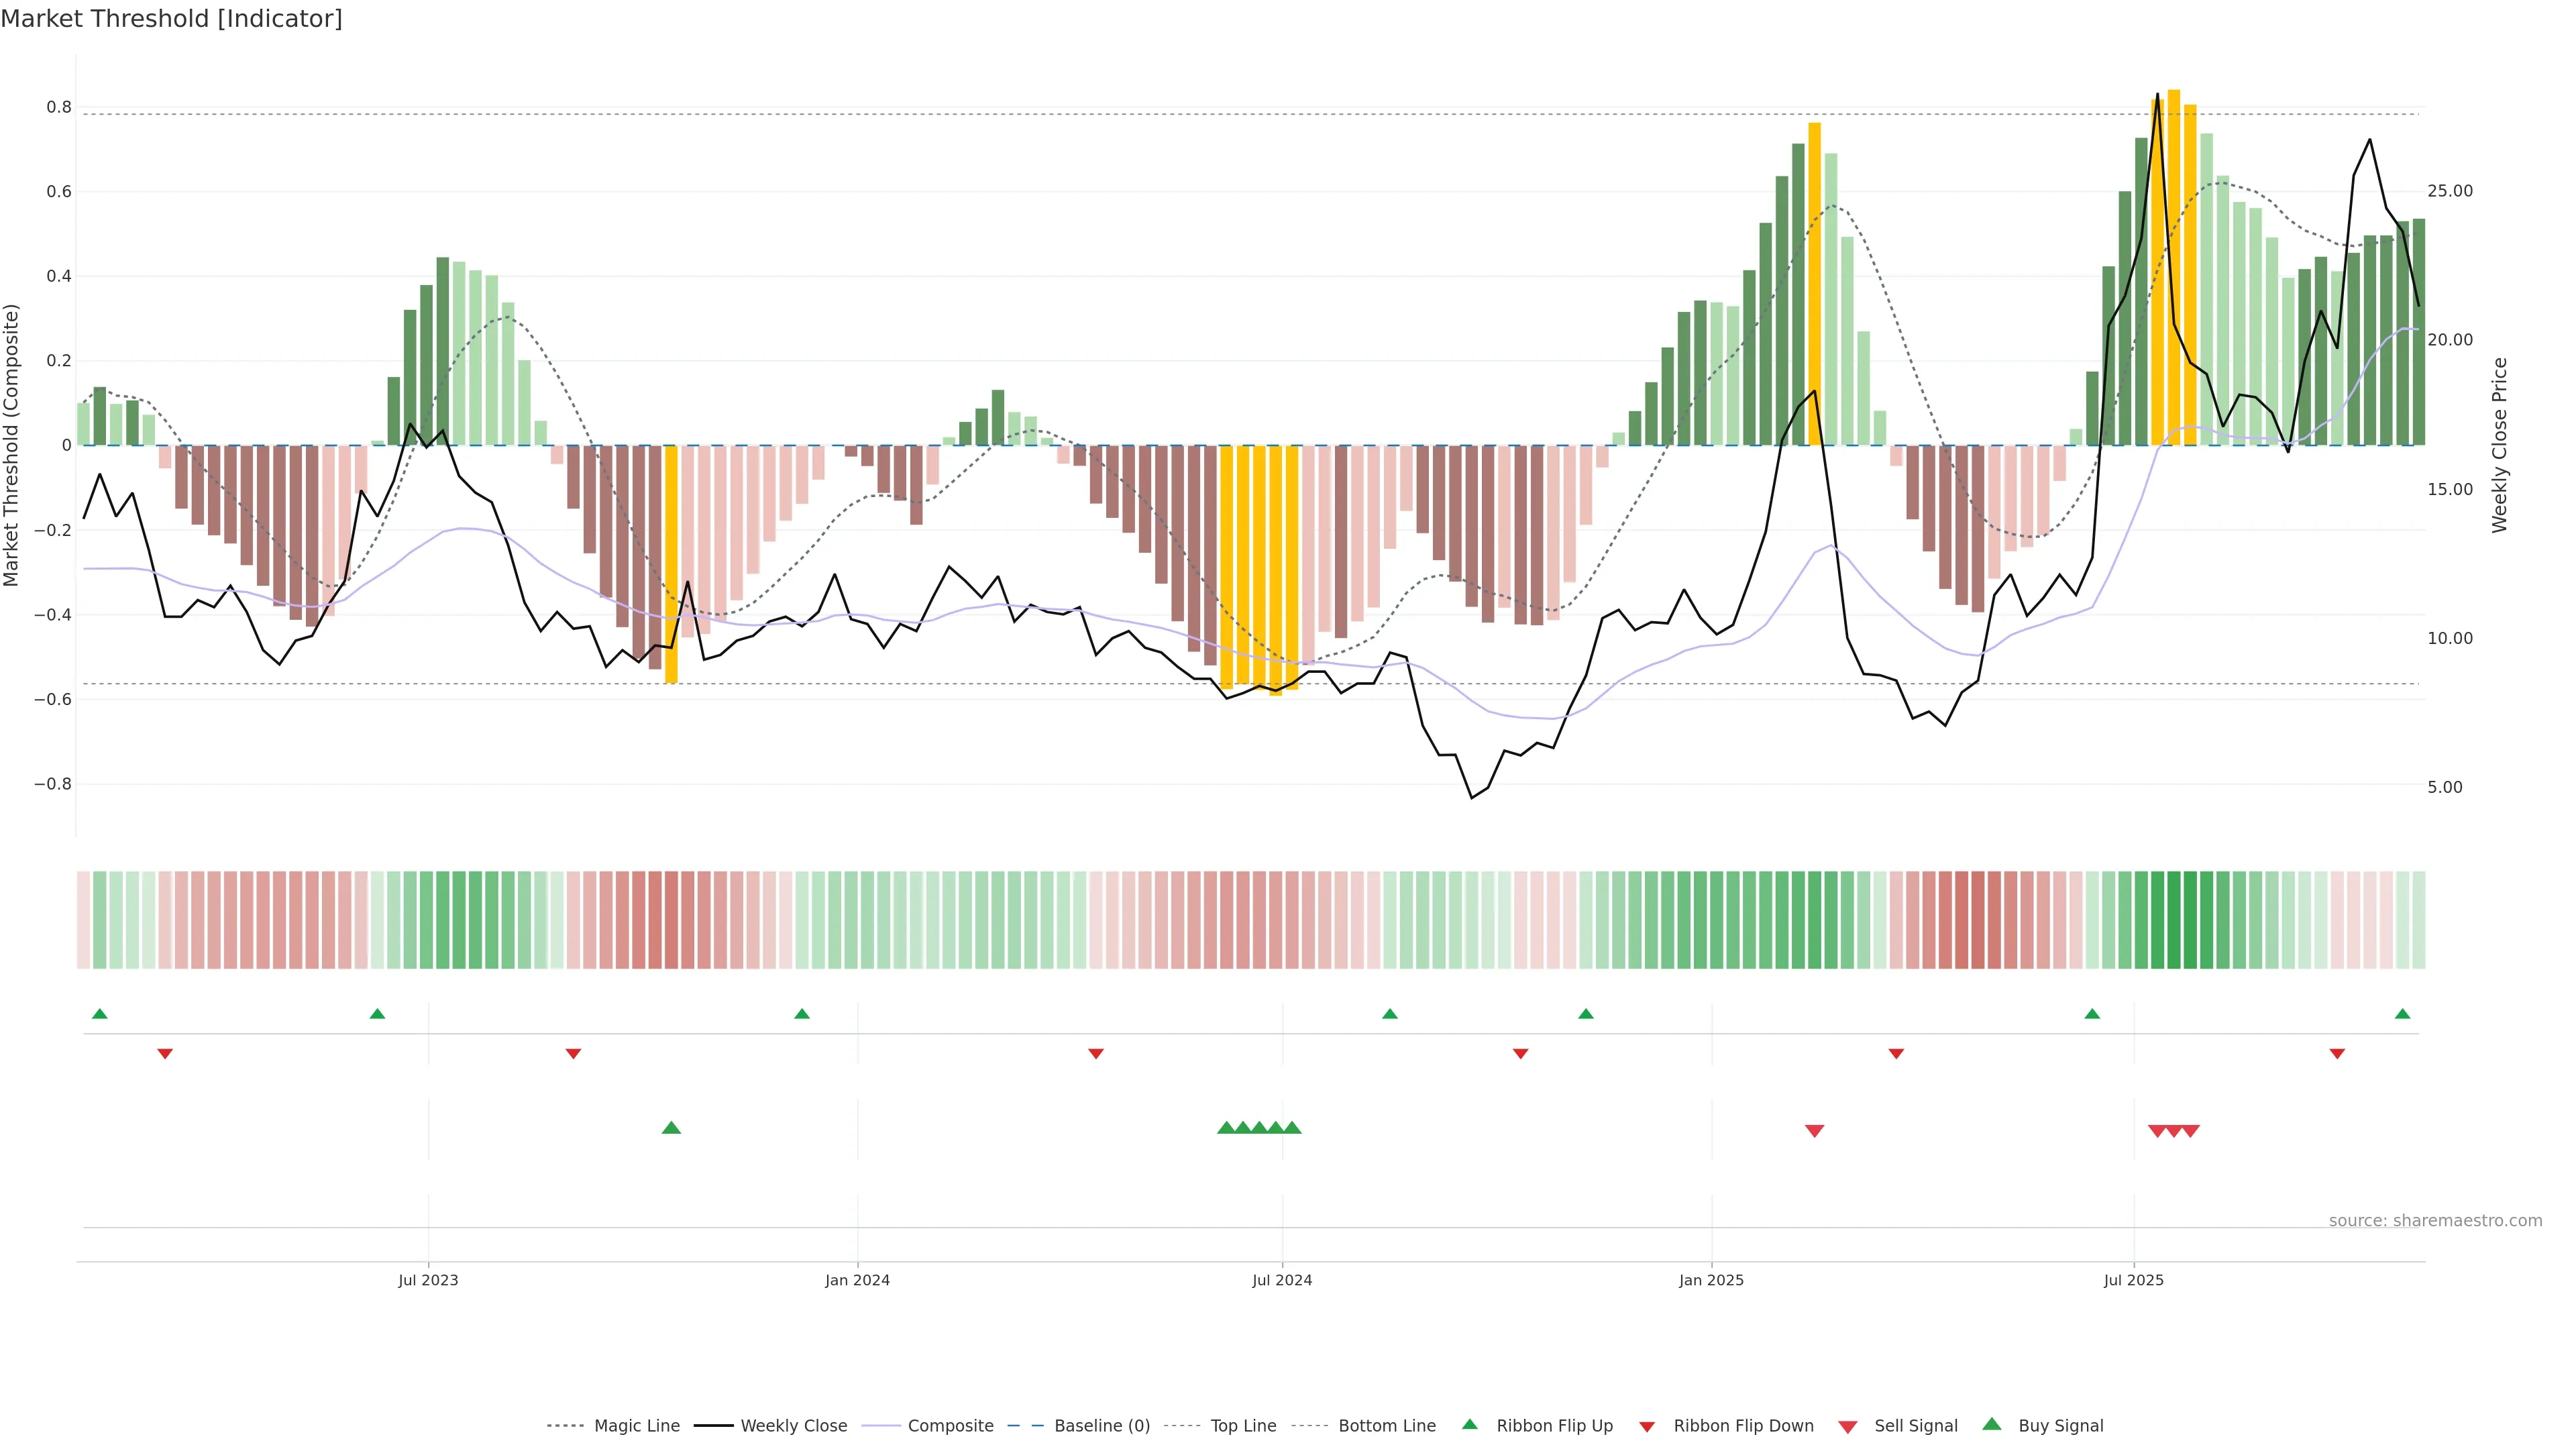The image size is (2576, 1449).
Task: Toggle the Composite legend entry
Action: pos(950,1426)
